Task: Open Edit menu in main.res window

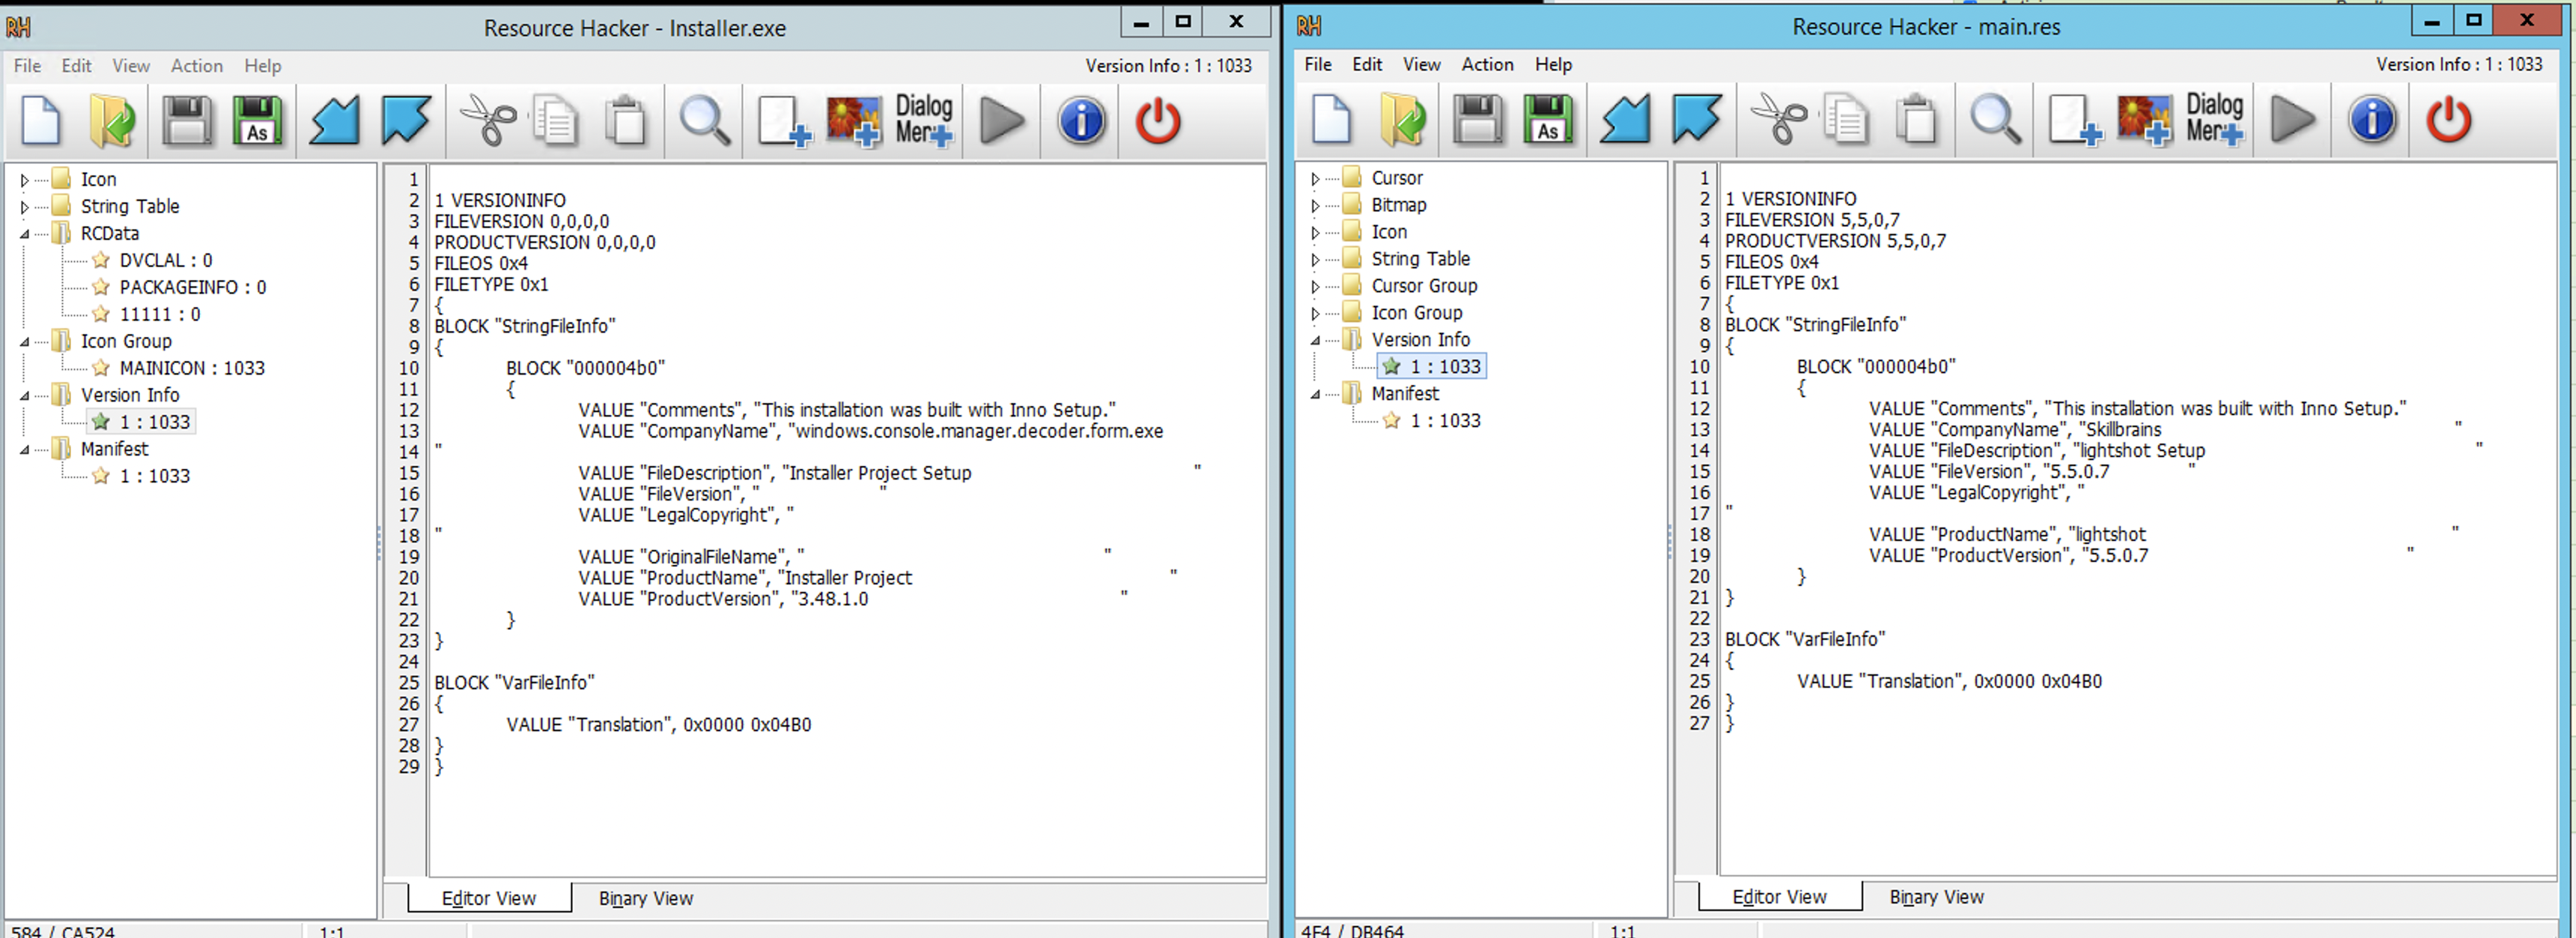Action: pyautogui.click(x=1367, y=64)
